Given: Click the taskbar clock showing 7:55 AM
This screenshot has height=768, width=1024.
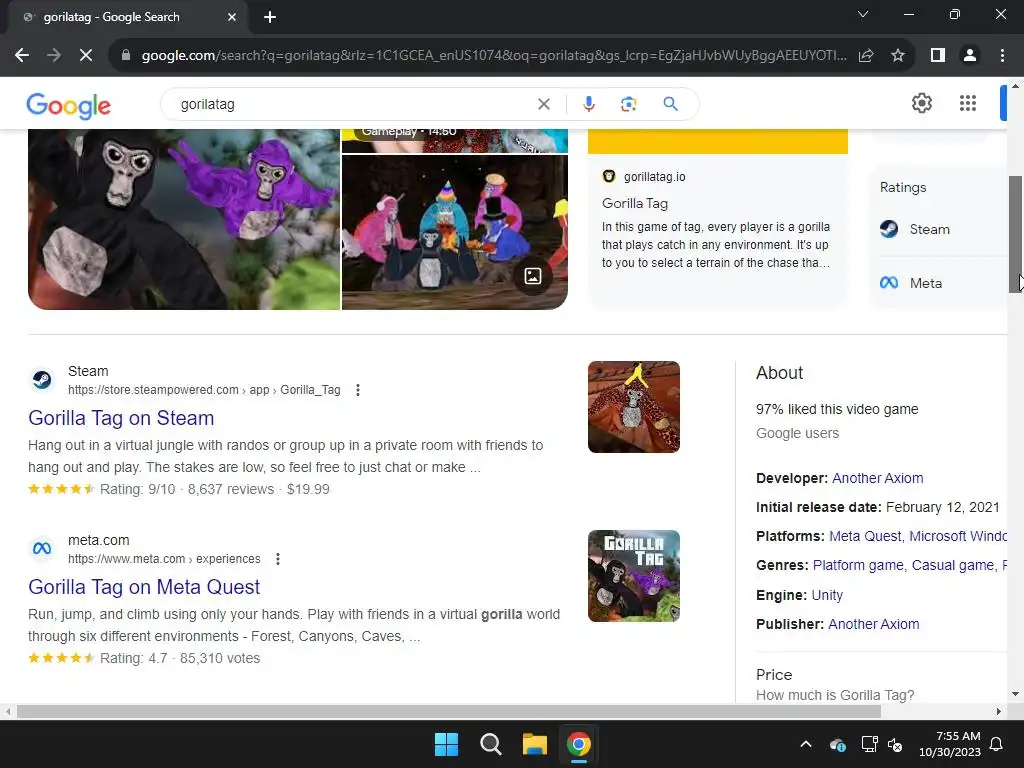Looking at the screenshot, I should [950, 744].
